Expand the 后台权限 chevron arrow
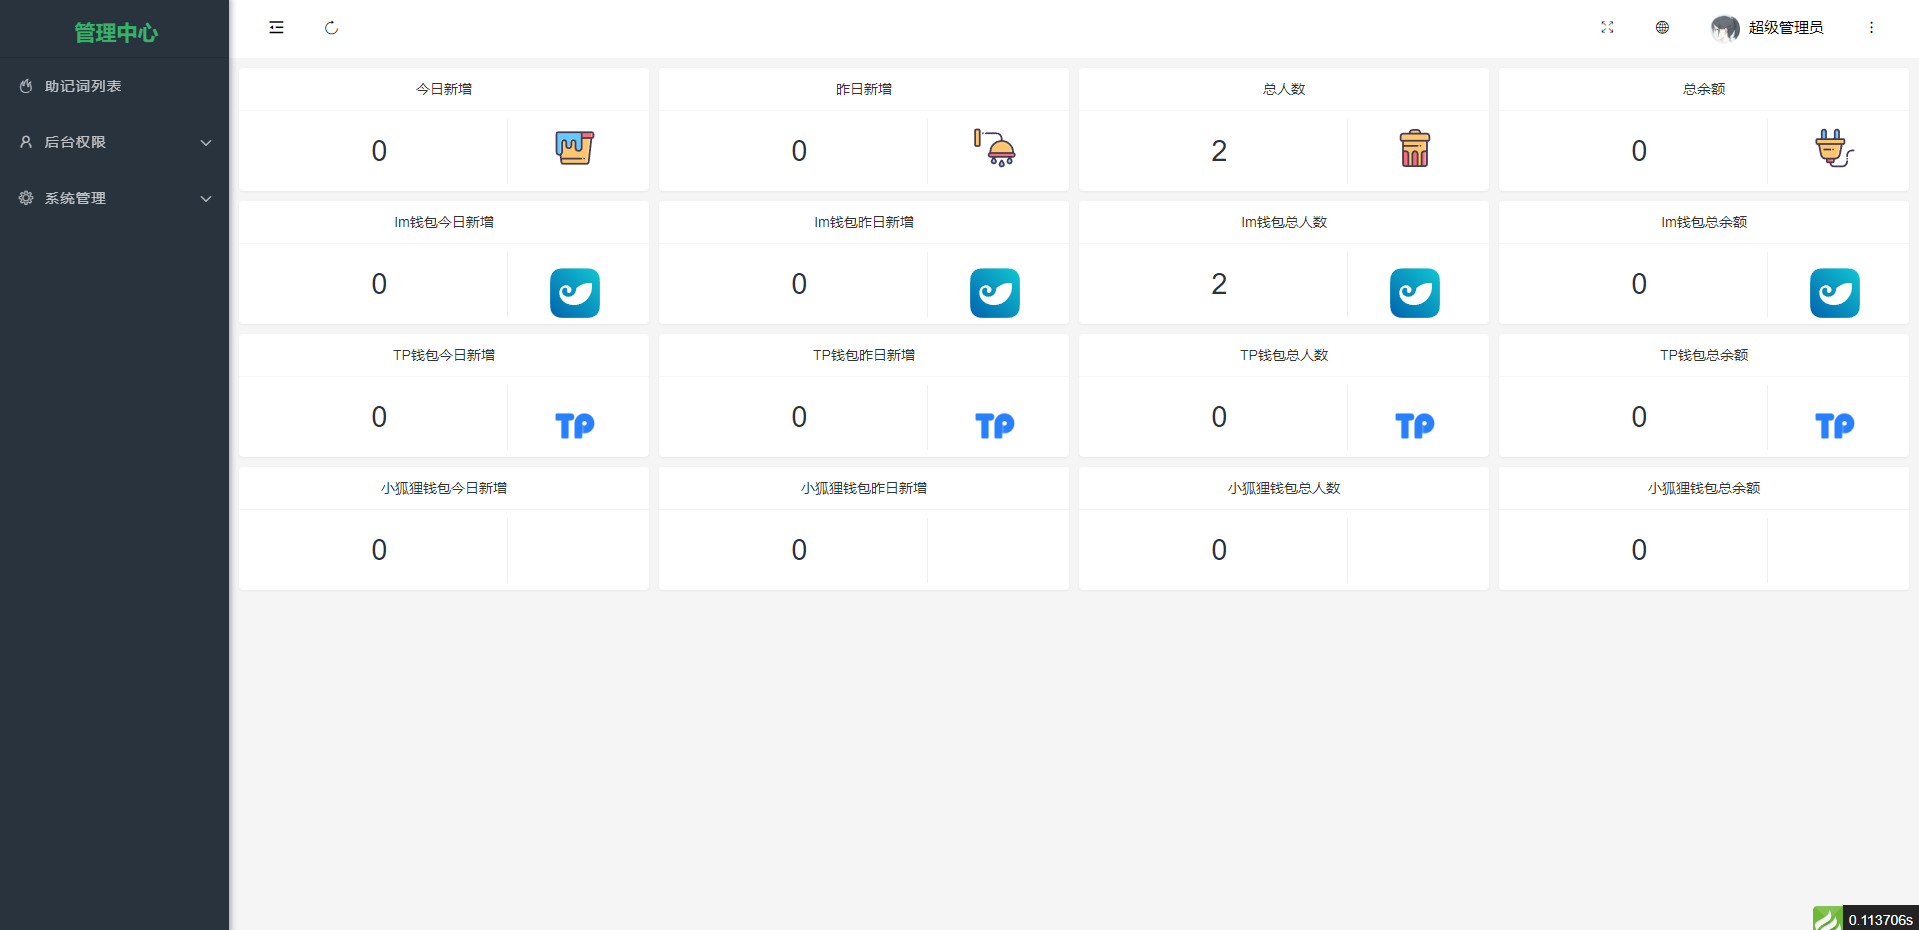Image resolution: width=1919 pixels, height=930 pixels. [206, 143]
